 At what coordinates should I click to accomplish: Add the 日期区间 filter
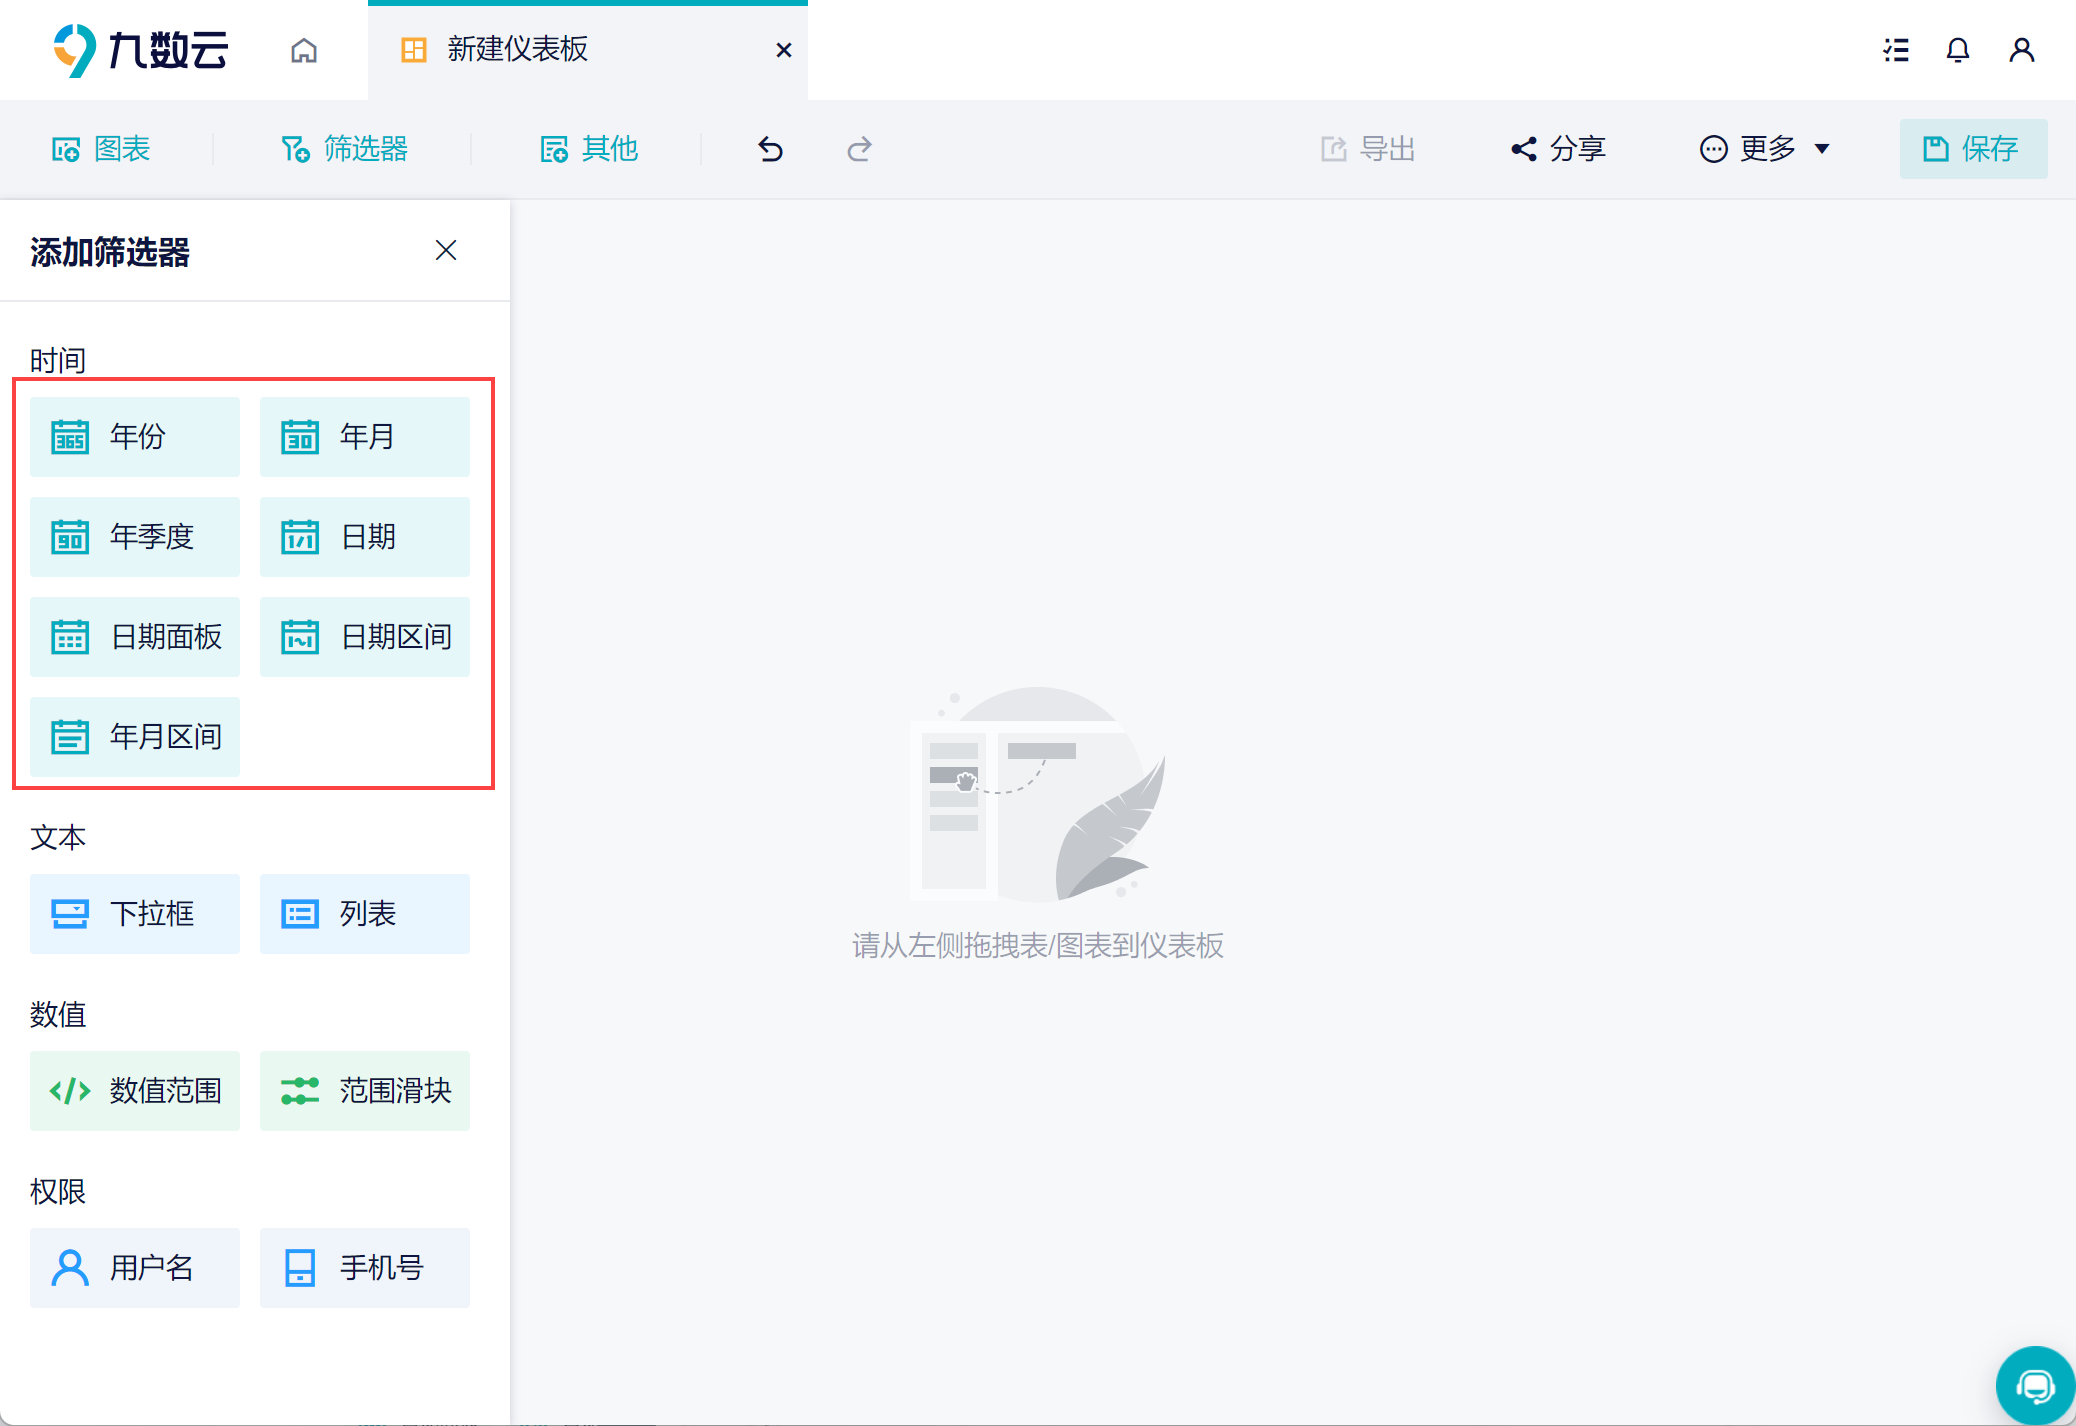click(x=365, y=636)
